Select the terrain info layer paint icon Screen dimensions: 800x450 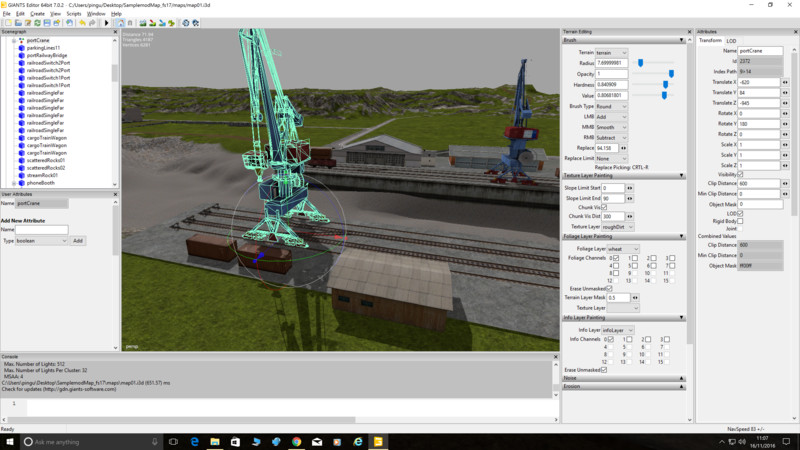click(x=162, y=23)
